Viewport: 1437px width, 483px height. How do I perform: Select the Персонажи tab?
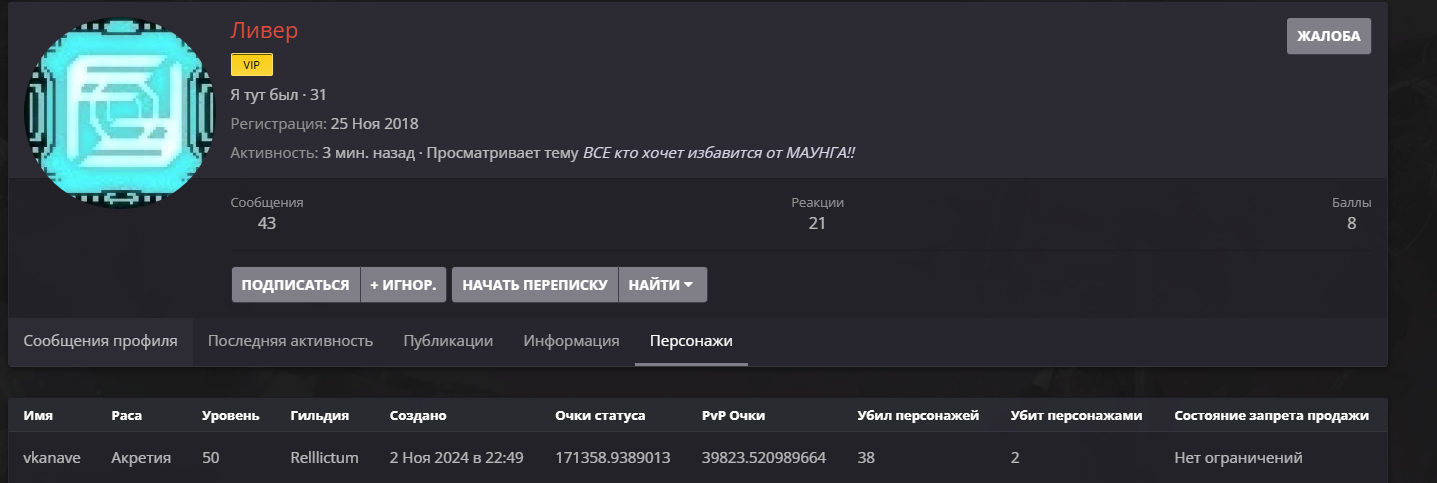click(691, 341)
